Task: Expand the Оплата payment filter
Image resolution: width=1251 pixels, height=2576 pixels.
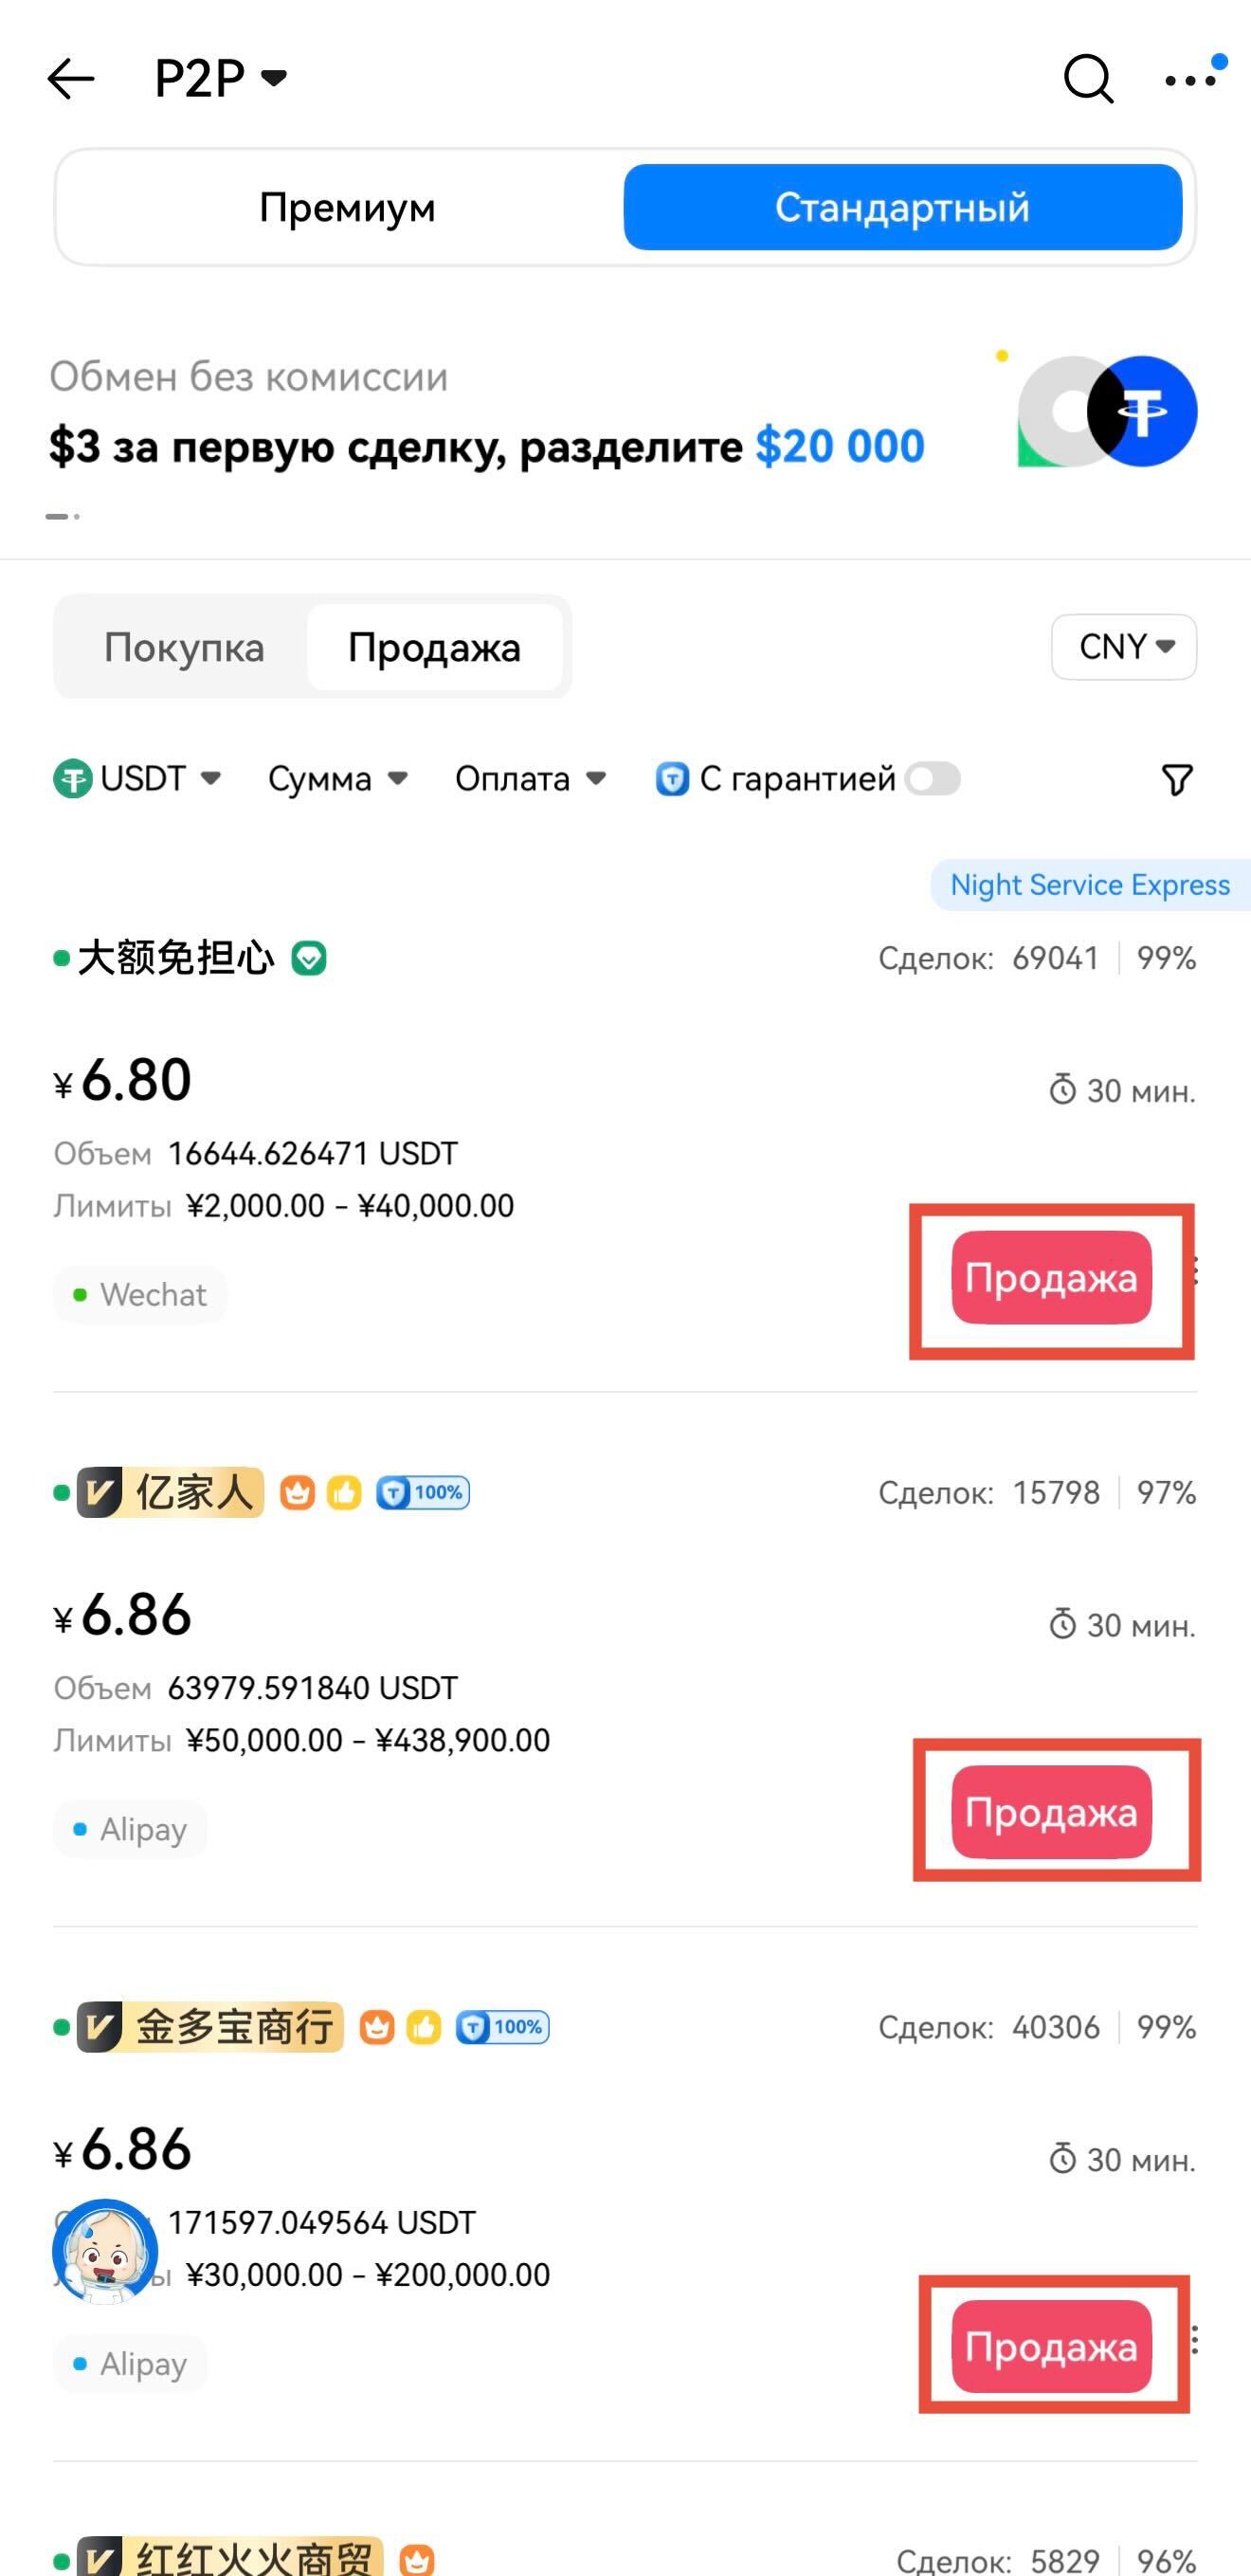Action: pyautogui.click(x=531, y=779)
